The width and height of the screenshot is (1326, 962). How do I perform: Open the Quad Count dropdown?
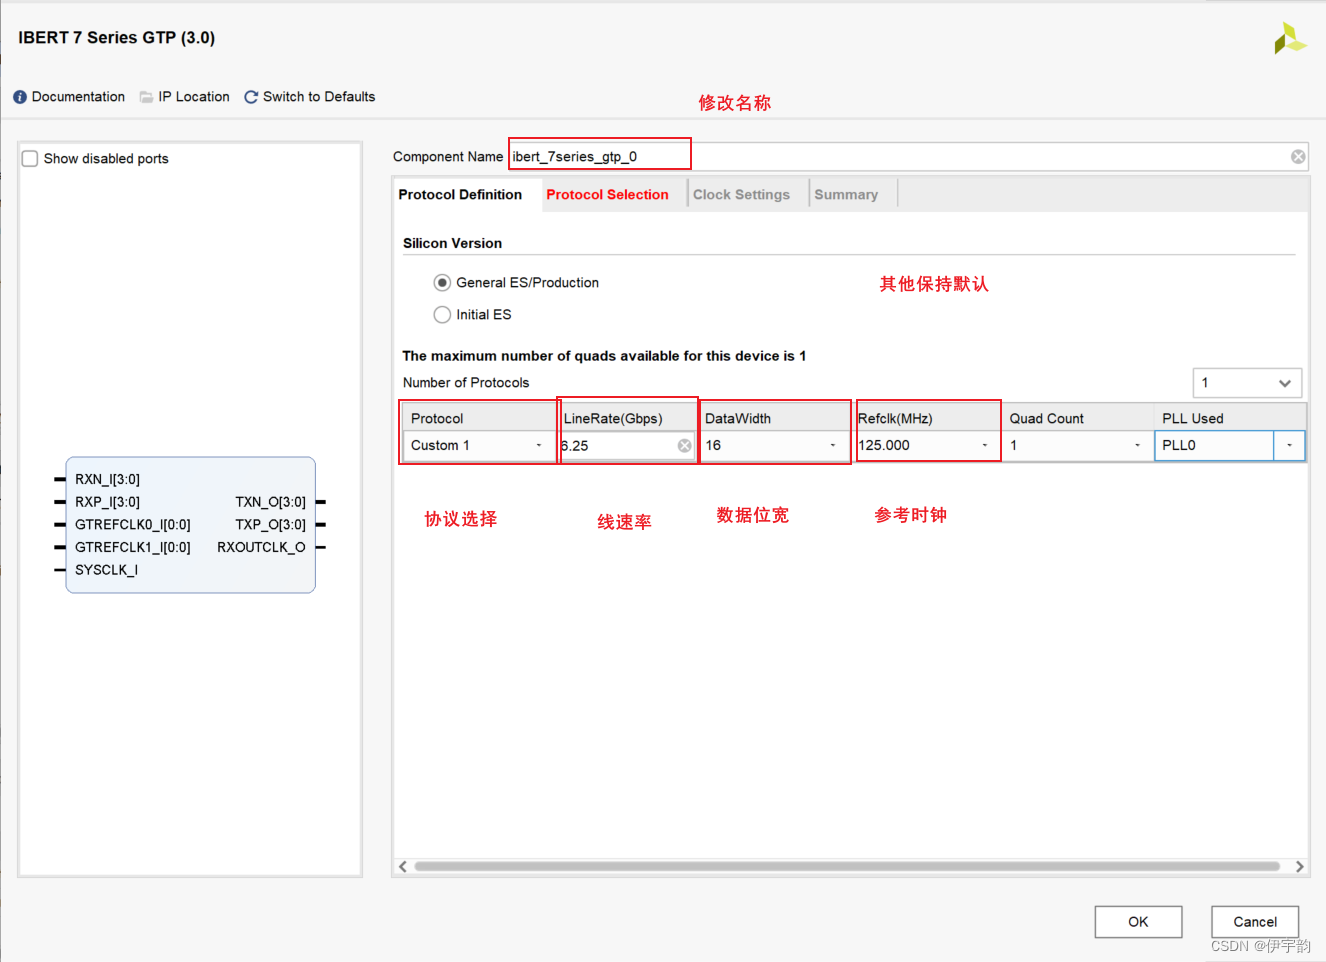1137,446
